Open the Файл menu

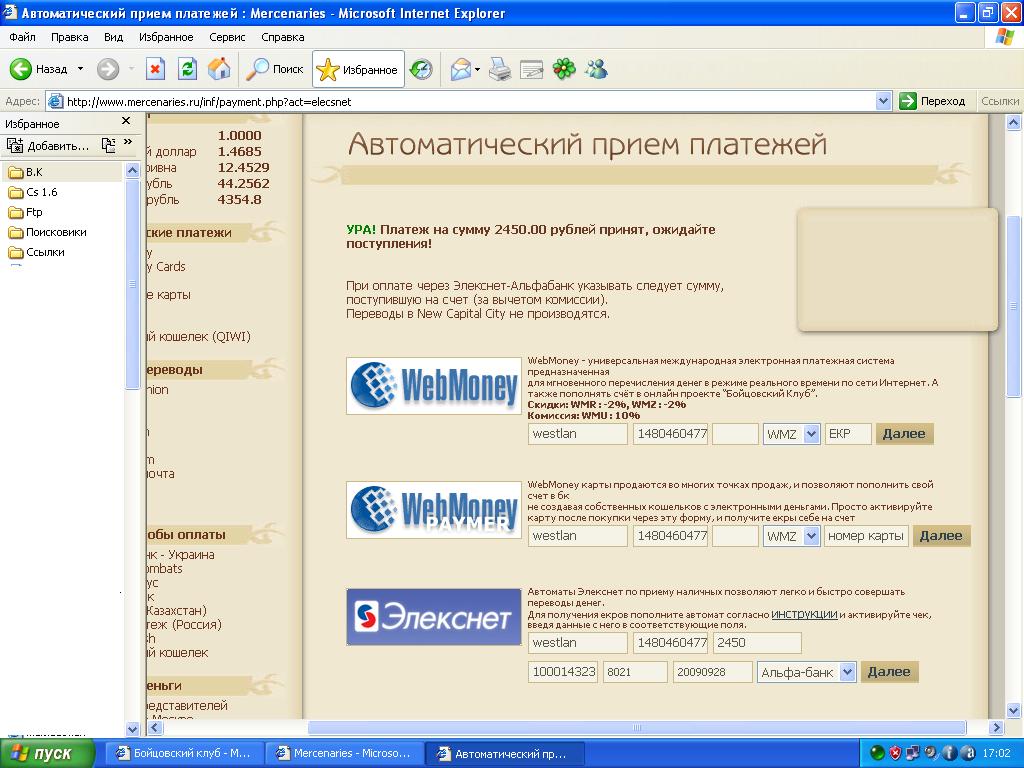click(x=23, y=37)
